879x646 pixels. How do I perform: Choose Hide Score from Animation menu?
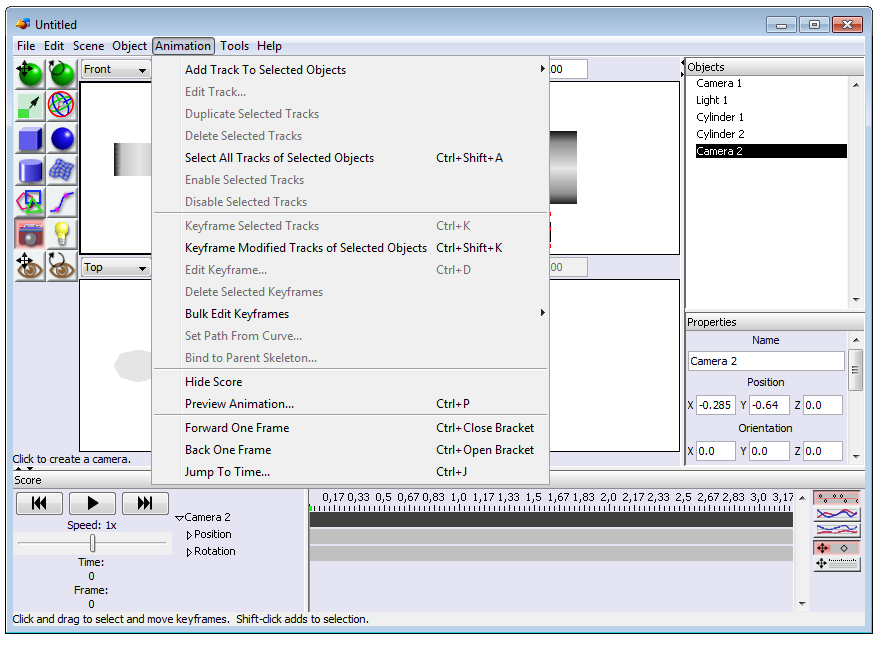click(x=213, y=382)
